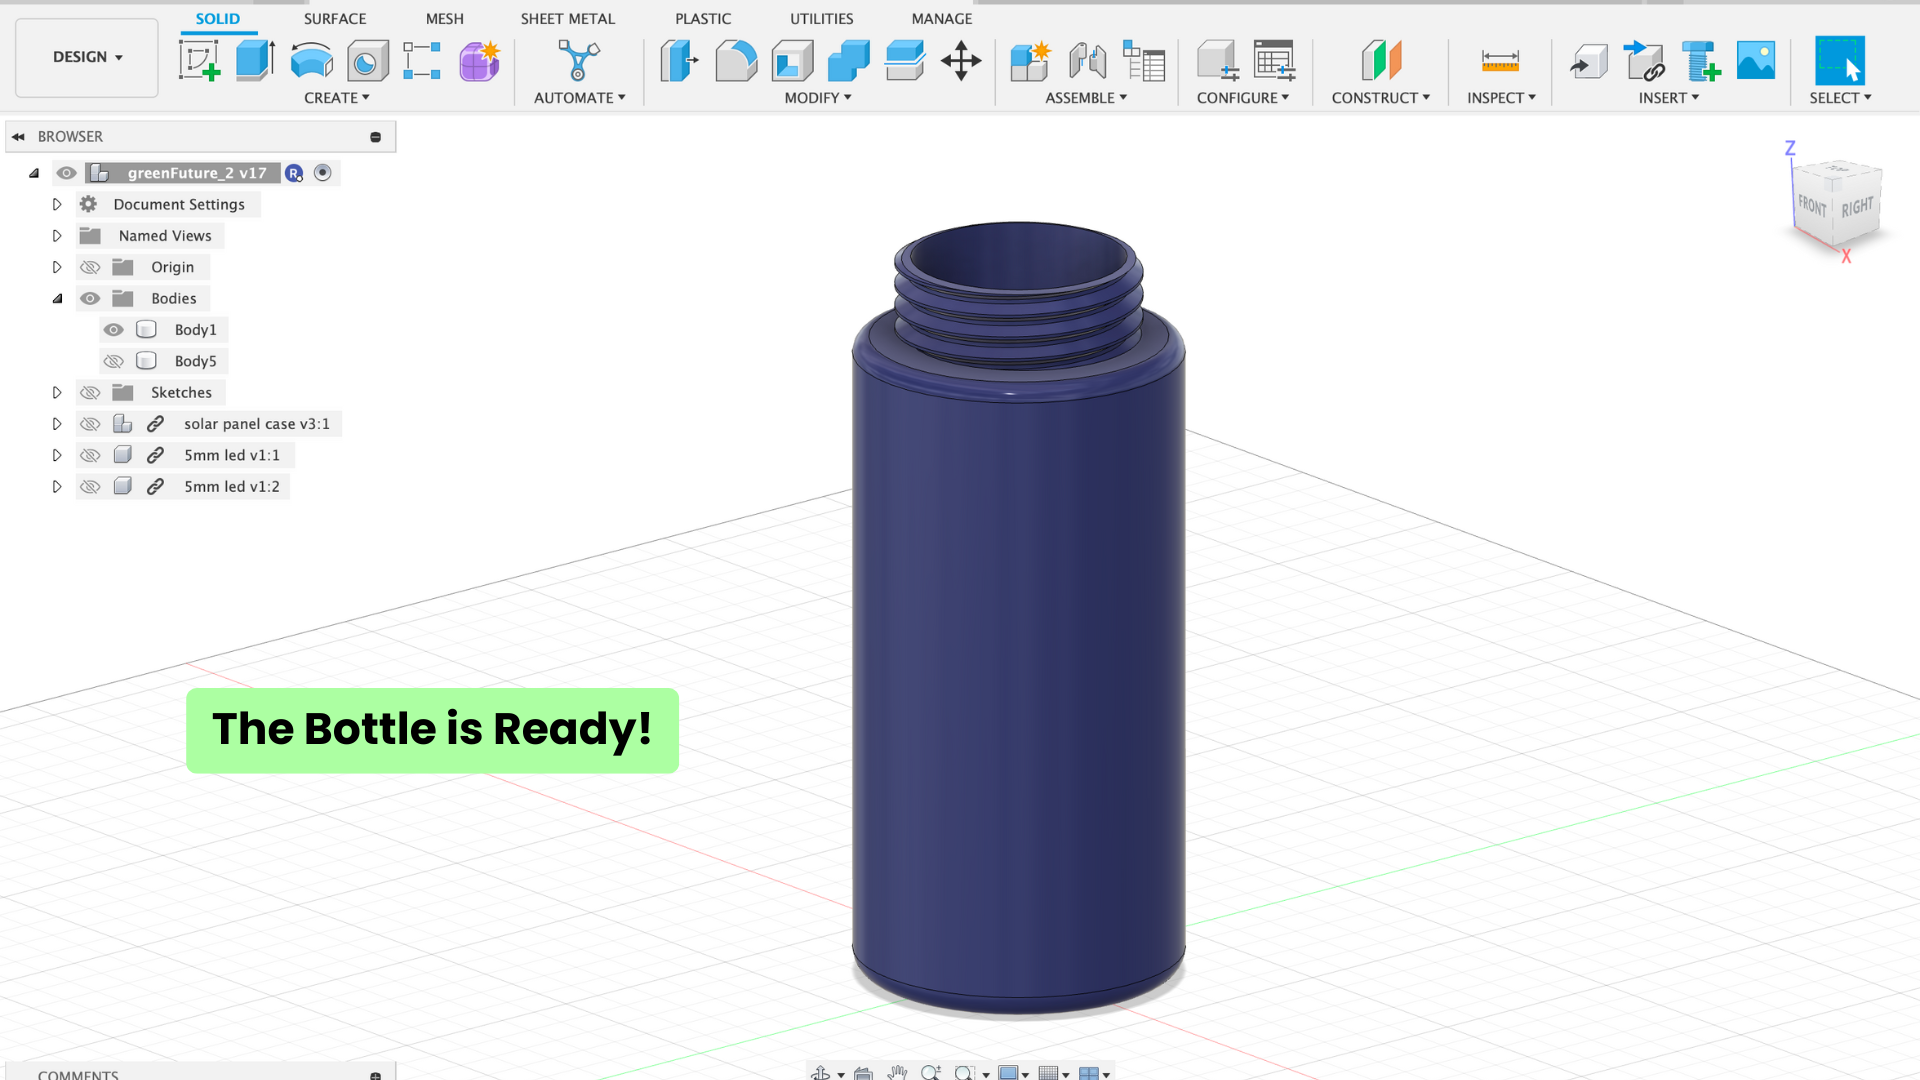This screenshot has width=1920, height=1080.
Task: Collapse the BROWSER panel with arrows
Action: coord(18,137)
